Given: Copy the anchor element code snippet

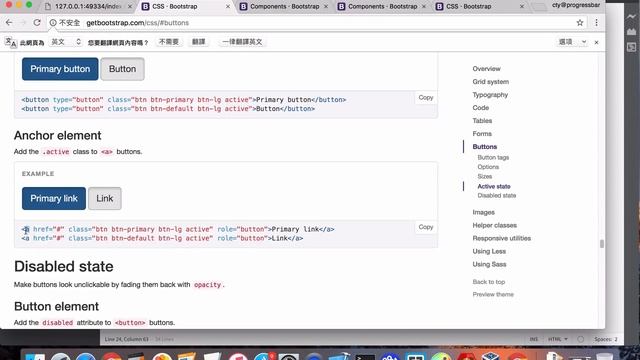Looking at the screenshot, I should tap(426, 227).
